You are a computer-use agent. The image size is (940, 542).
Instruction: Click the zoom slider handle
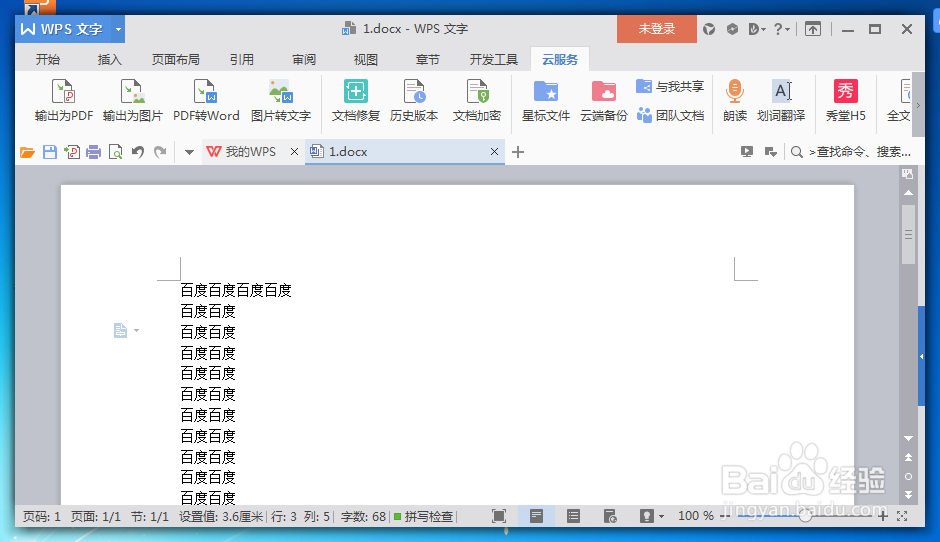tap(805, 516)
